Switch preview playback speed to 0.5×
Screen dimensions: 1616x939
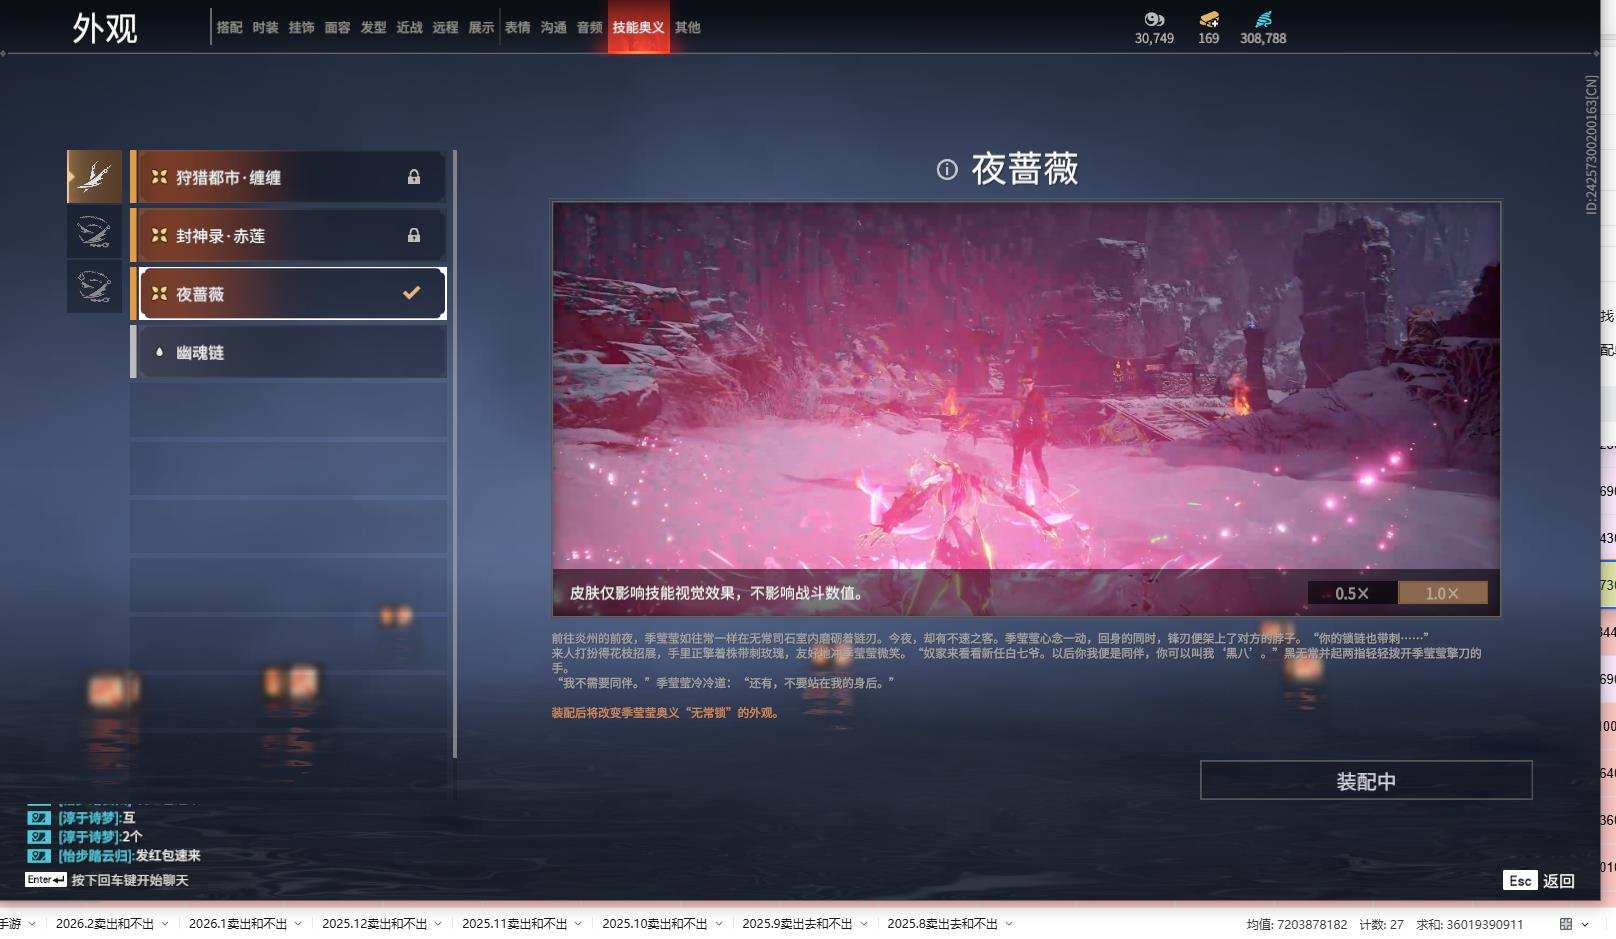tap(1352, 593)
